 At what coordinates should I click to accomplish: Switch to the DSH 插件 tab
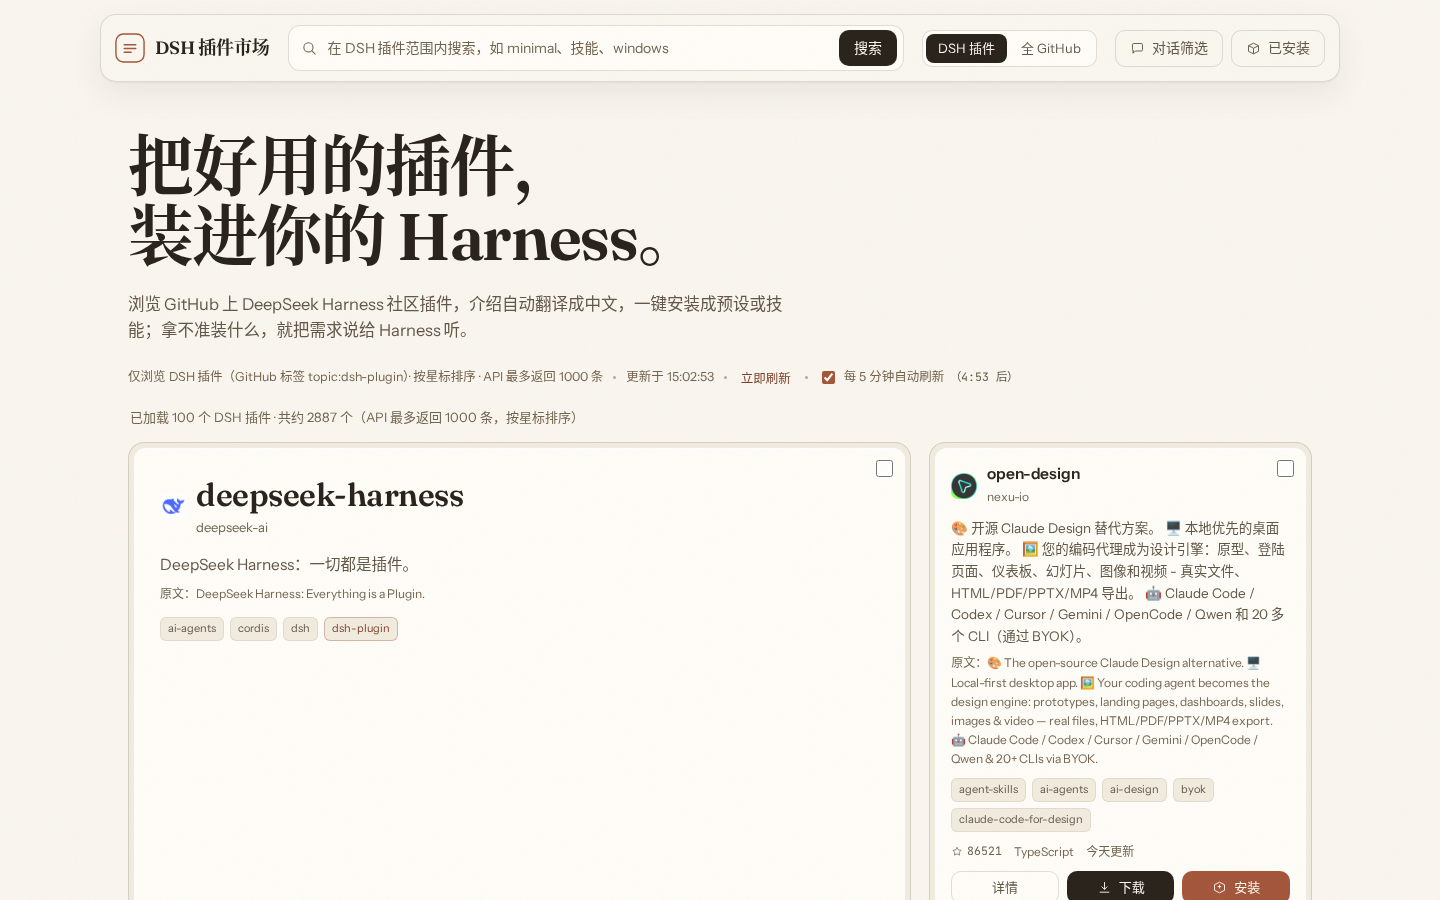pos(966,48)
